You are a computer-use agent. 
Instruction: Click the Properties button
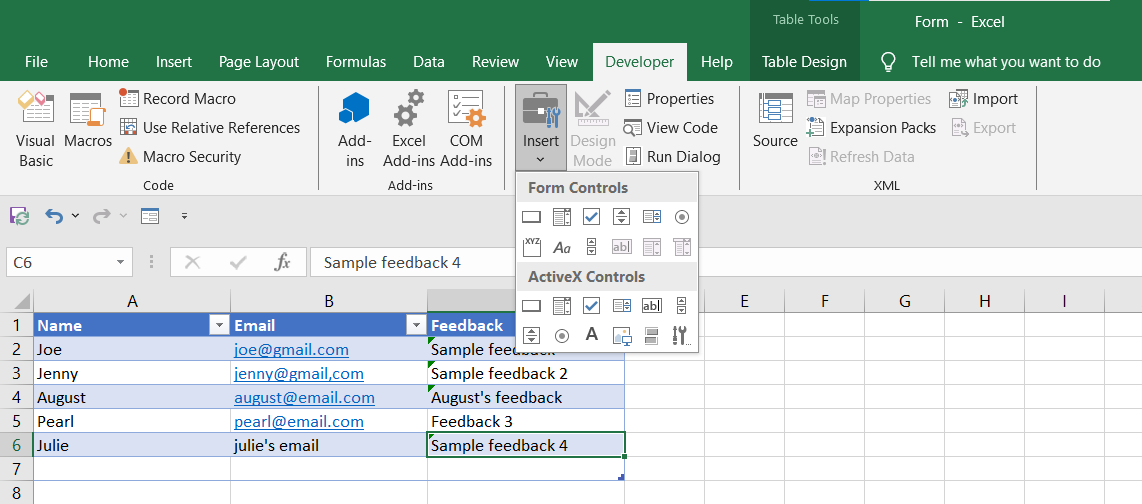(670, 98)
